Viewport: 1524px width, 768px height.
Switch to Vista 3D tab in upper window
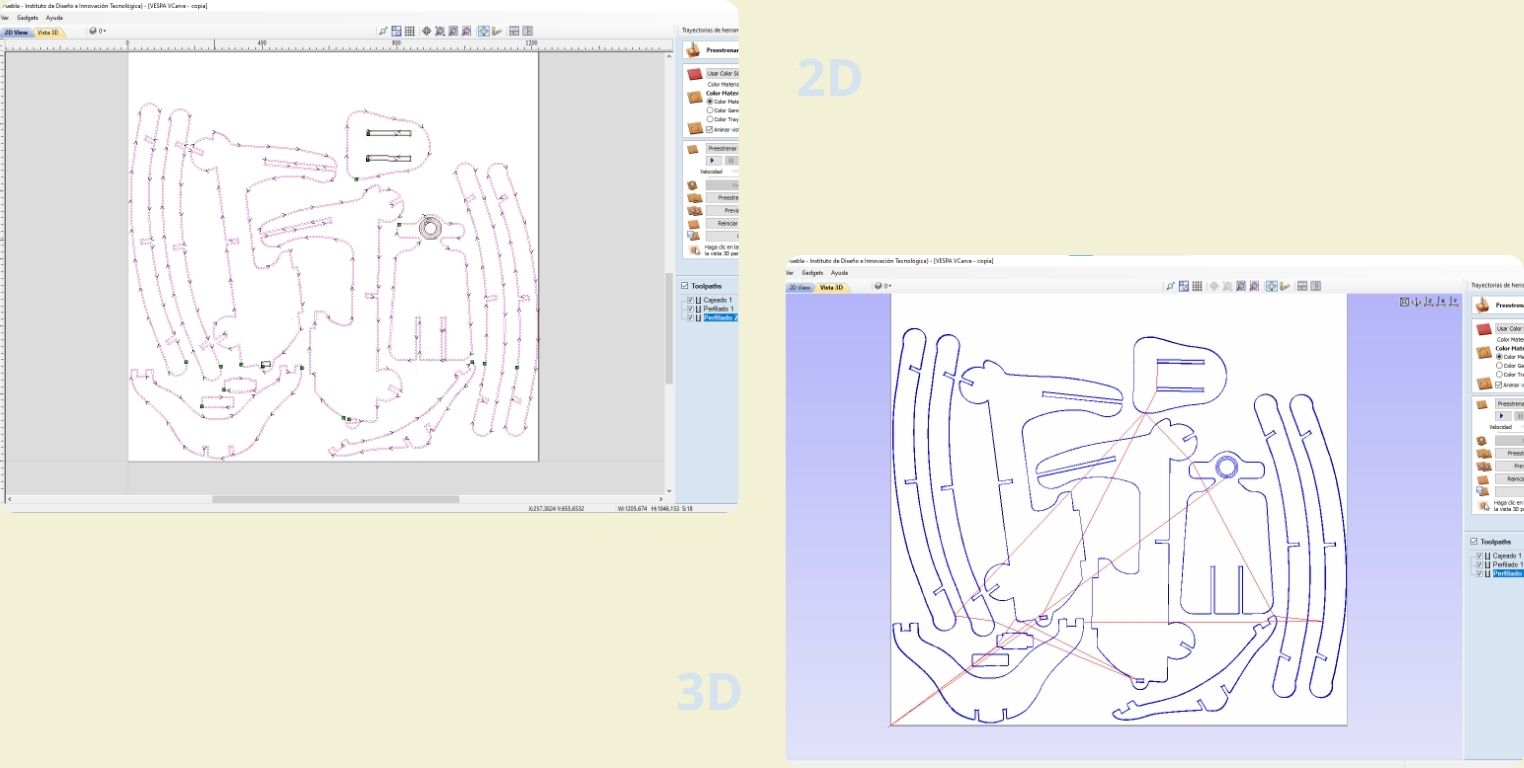click(47, 32)
